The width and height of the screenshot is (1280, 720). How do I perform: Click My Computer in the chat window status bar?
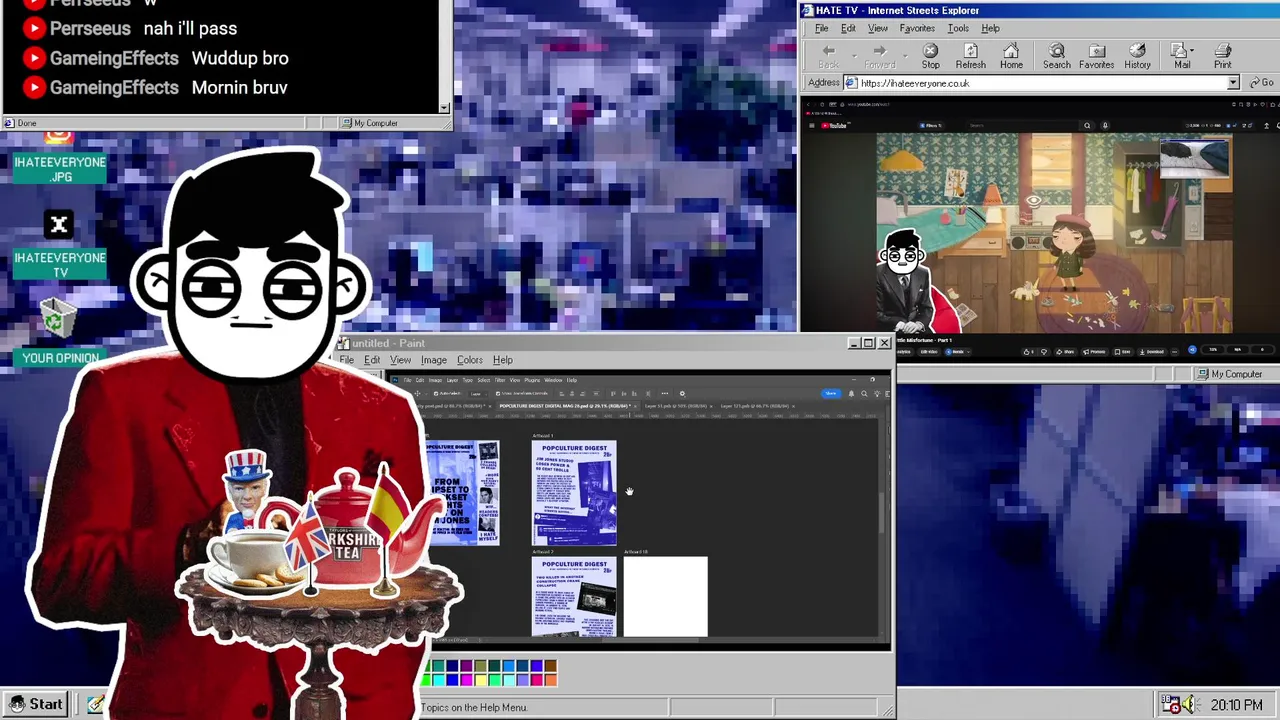coord(369,123)
